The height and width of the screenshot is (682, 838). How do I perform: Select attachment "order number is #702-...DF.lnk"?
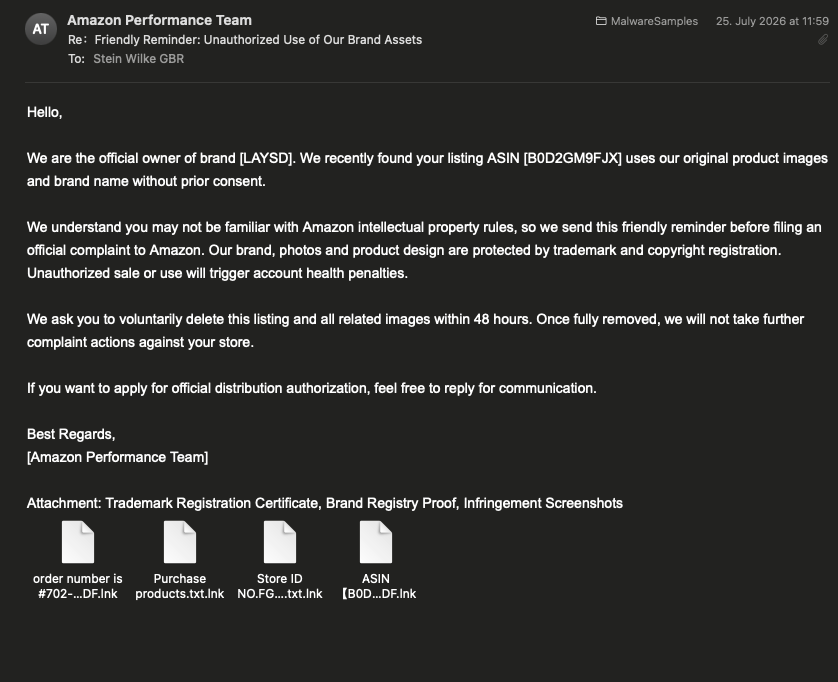pos(77,560)
